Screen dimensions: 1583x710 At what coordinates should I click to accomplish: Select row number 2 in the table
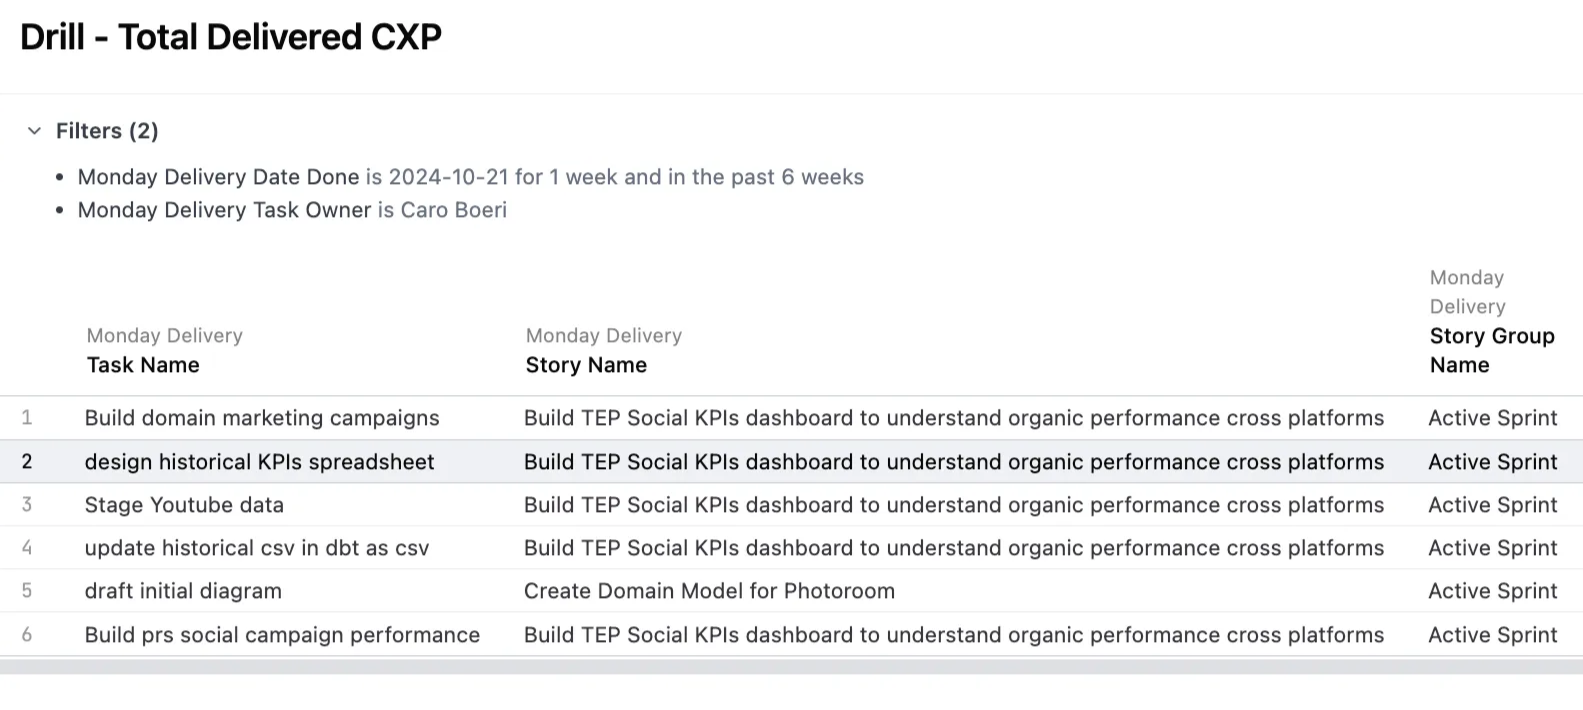click(27, 462)
